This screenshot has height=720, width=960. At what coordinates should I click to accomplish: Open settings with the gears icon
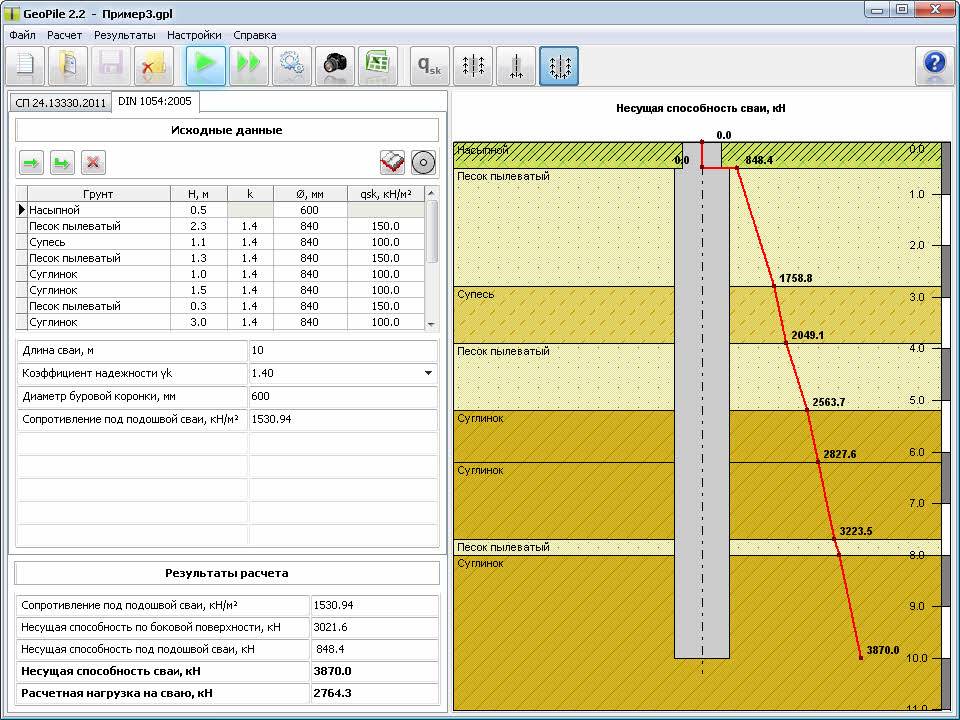pyautogui.click(x=292, y=65)
